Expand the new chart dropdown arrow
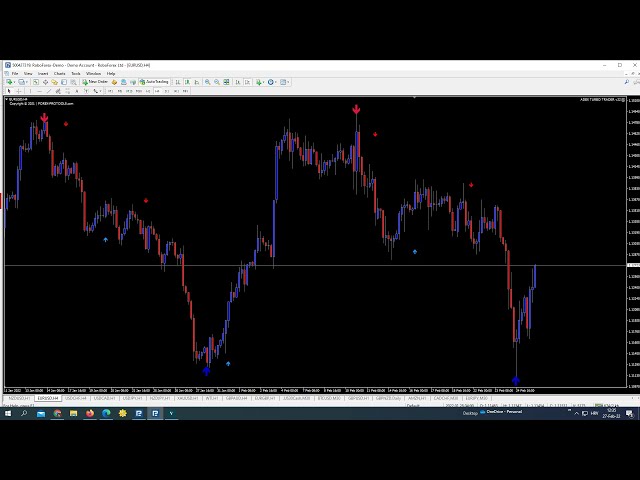The height and width of the screenshot is (480, 640). coord(15,82)
